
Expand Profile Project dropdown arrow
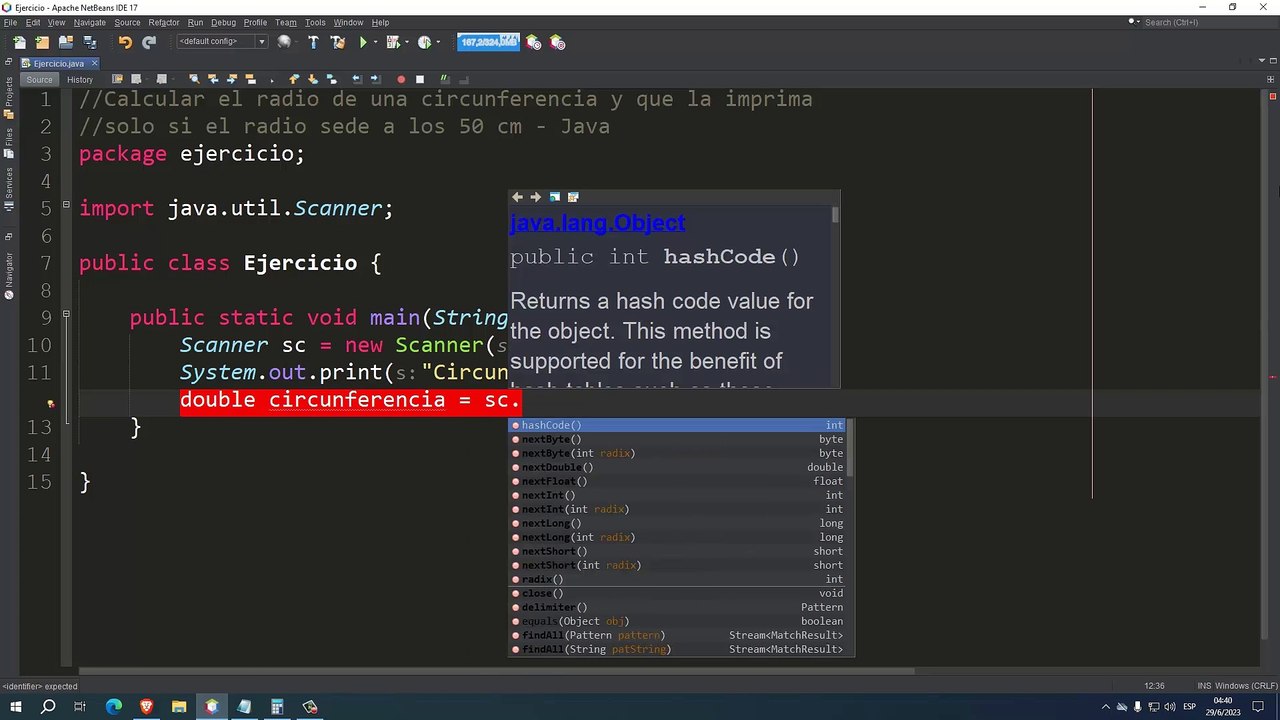[438, 42]
